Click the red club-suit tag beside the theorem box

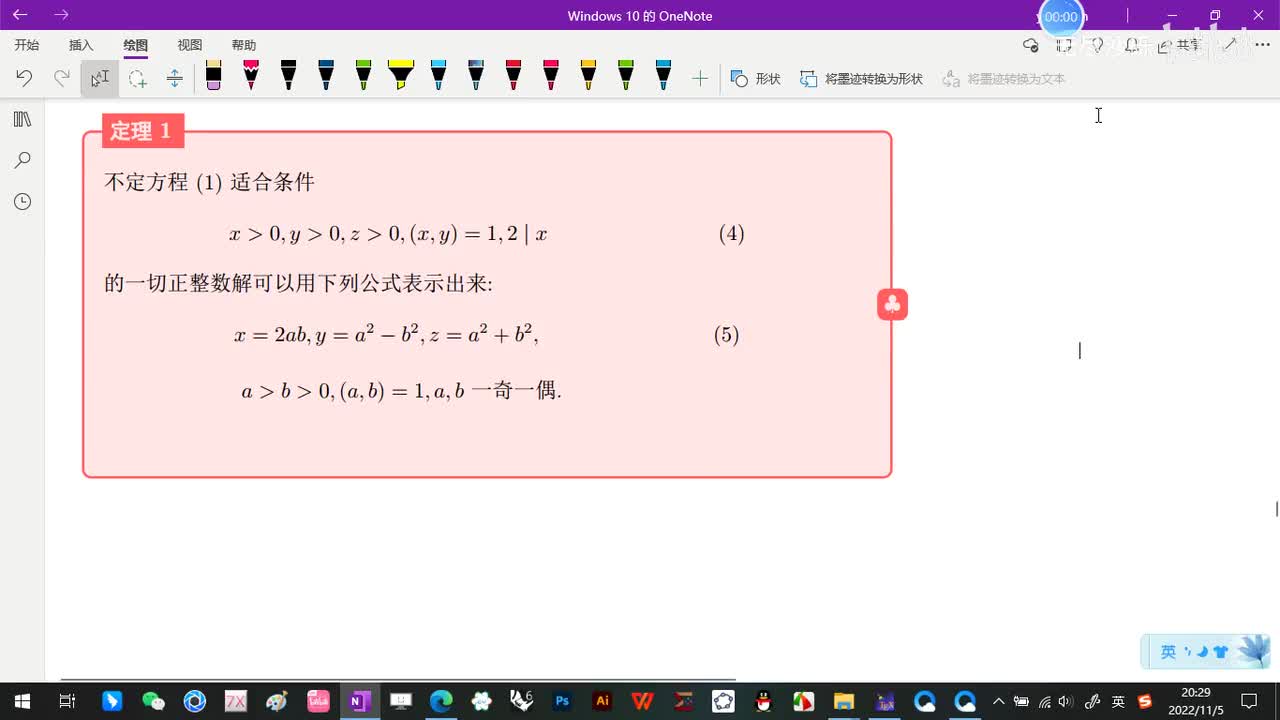pos(892,304)
